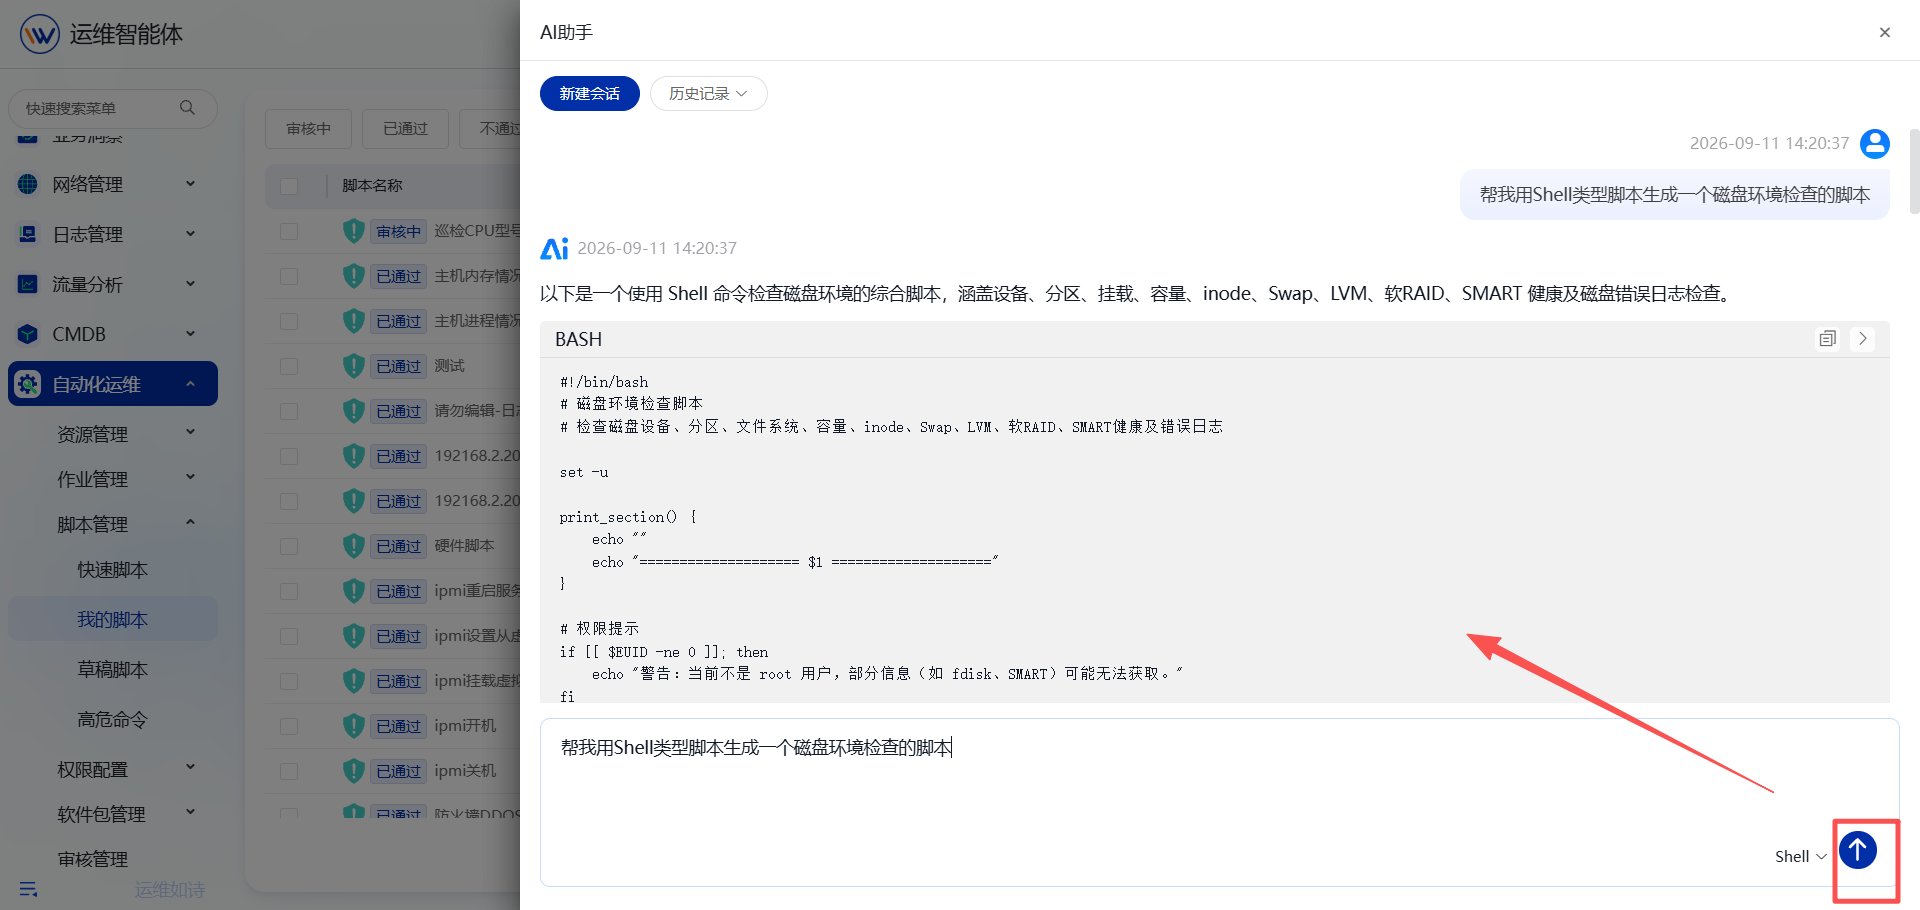Check the ipmi关机 row checkbox

click(289, 771)
